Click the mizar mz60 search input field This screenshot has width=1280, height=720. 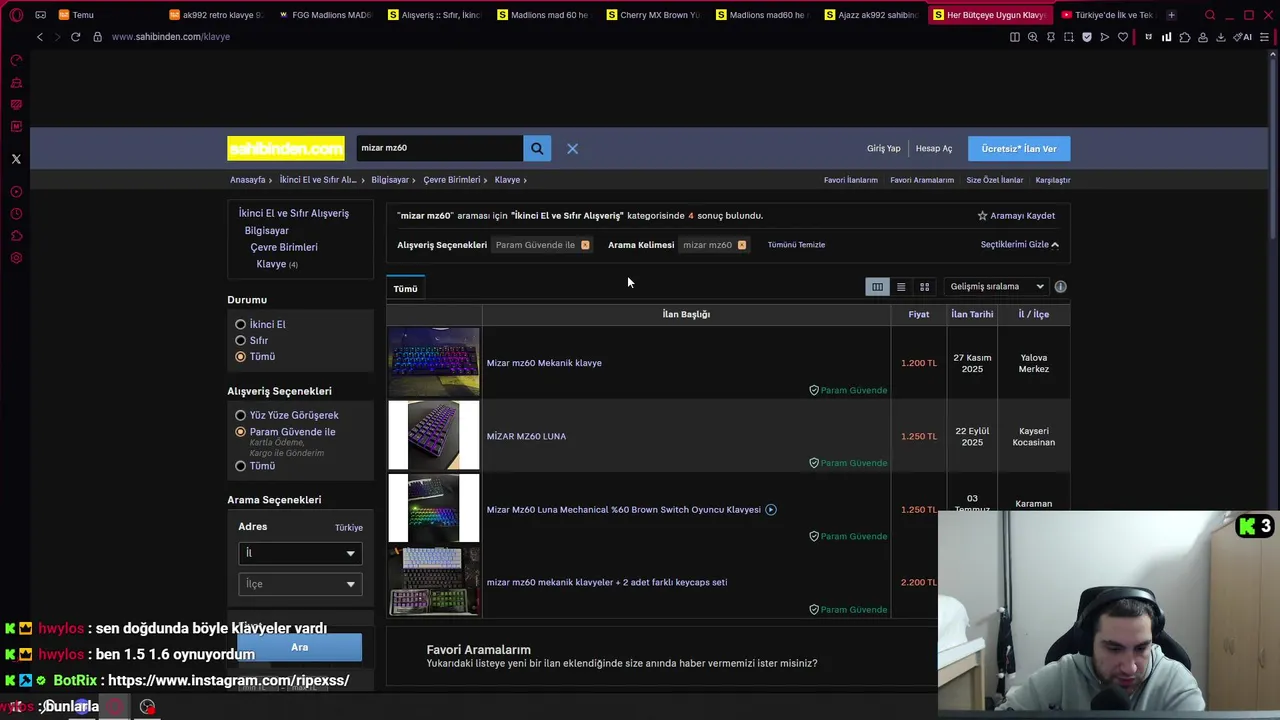click(x=439, y=148)
